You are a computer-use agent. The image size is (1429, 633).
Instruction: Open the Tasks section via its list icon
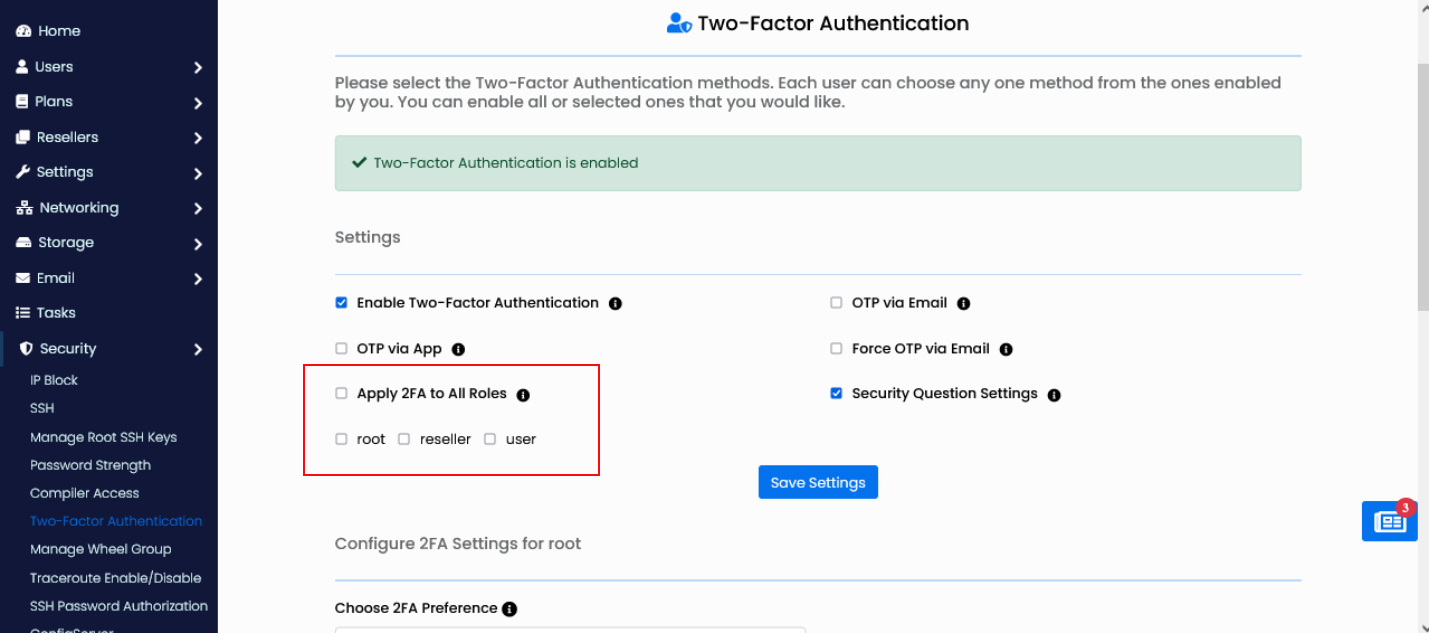click(x=22, y=312)
